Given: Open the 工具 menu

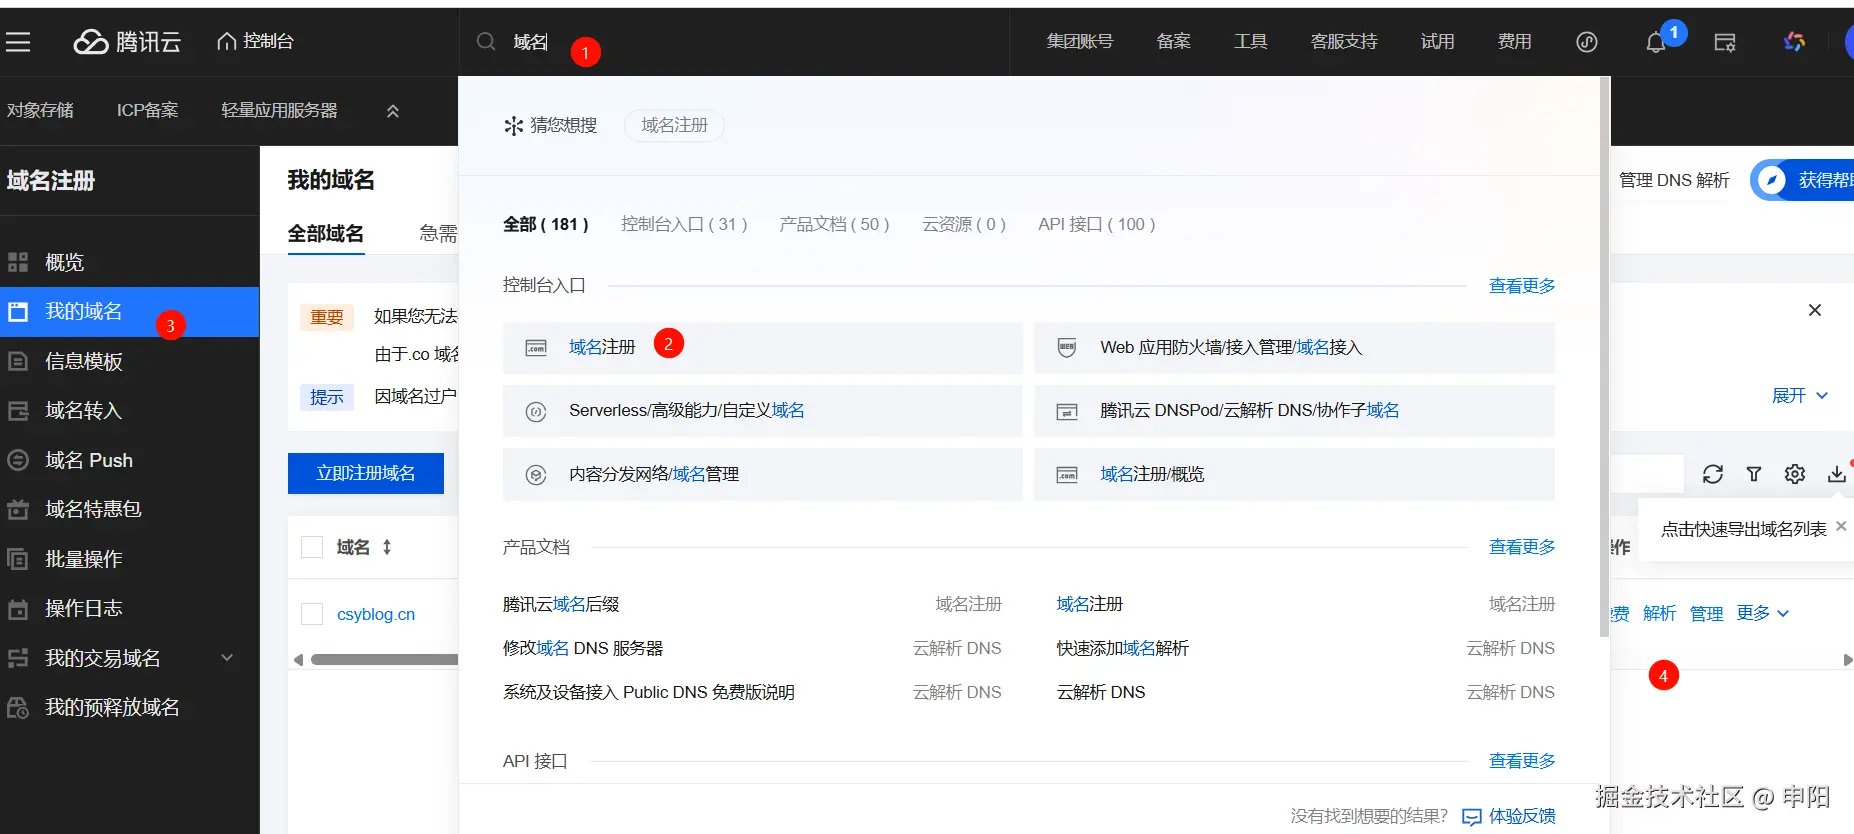Looking at the screenshot, I should pos(1251,42).
